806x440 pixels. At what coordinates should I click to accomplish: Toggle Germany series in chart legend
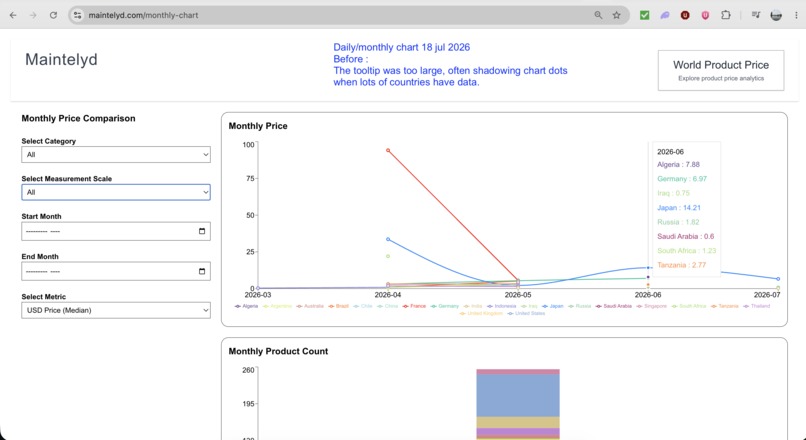(445, 306)
